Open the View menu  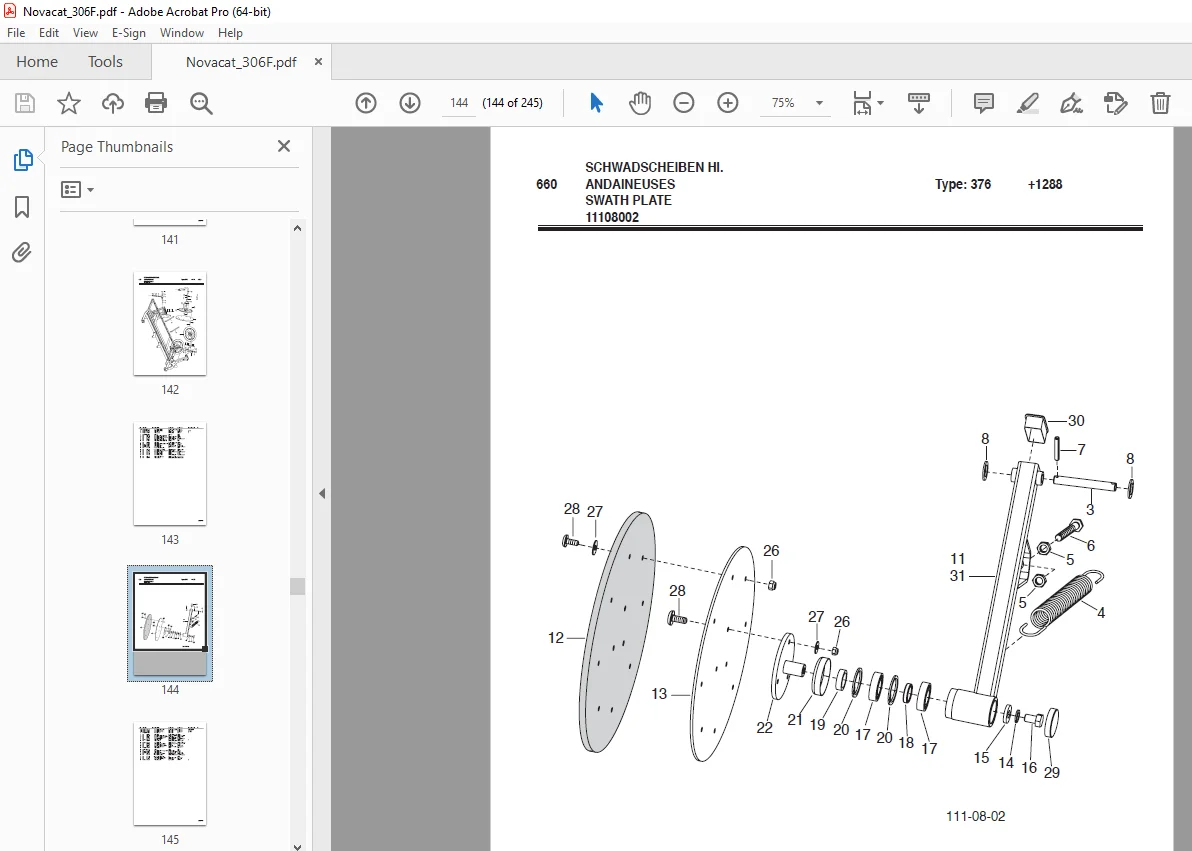click(85, 33)
